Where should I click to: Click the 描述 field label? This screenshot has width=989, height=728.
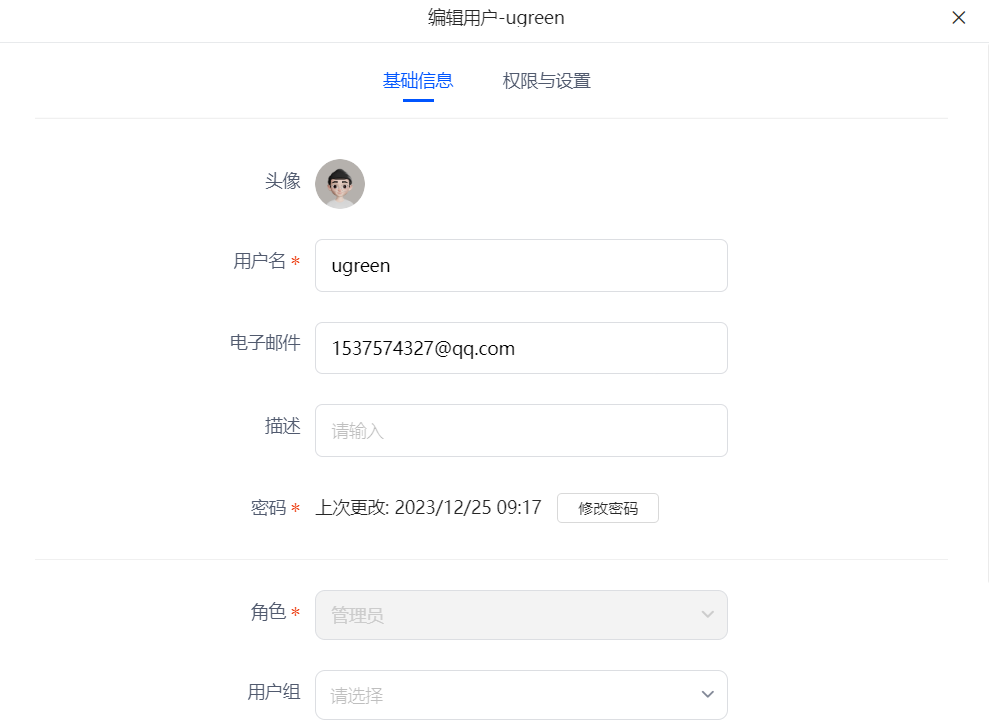click(x=283, y=426)
